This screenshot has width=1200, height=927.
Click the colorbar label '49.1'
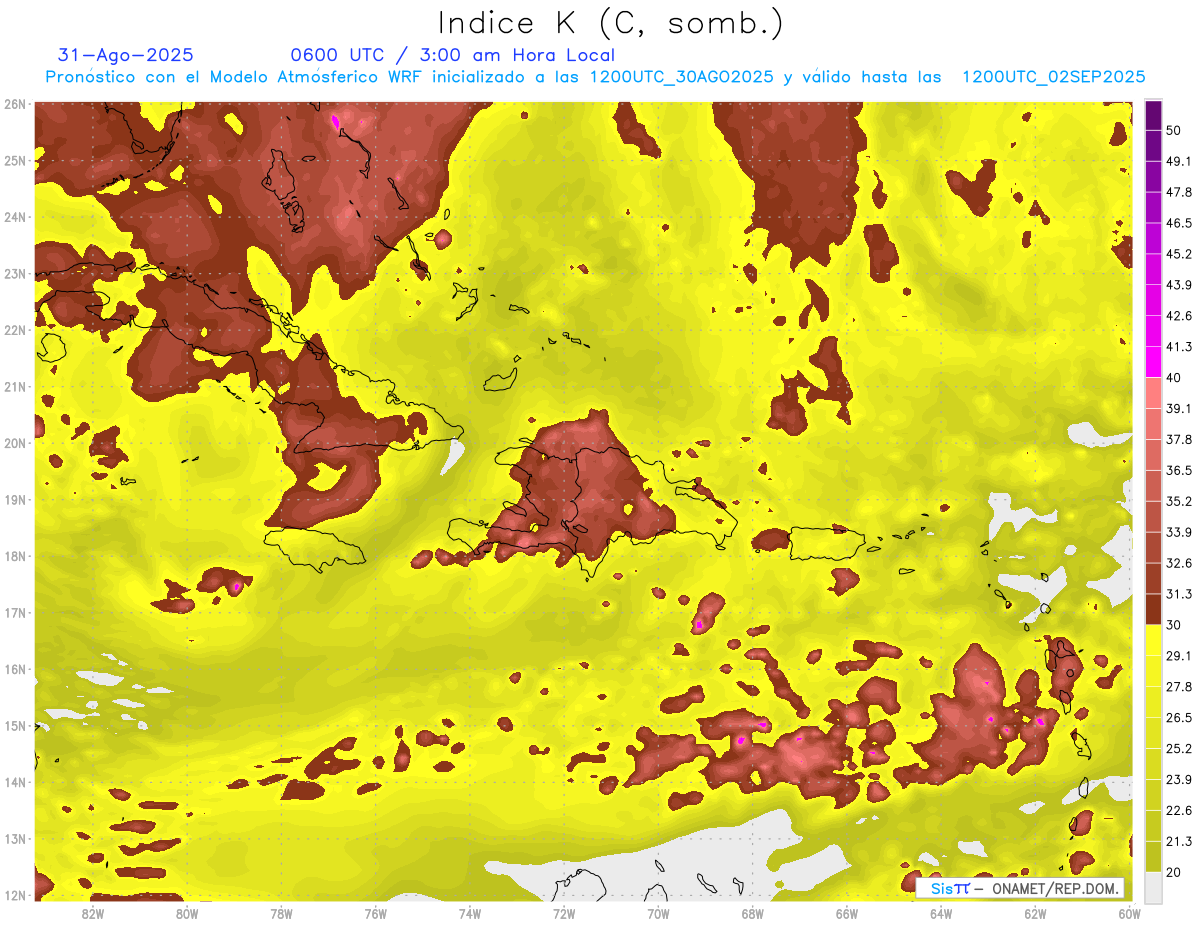tap(1179, 162)
